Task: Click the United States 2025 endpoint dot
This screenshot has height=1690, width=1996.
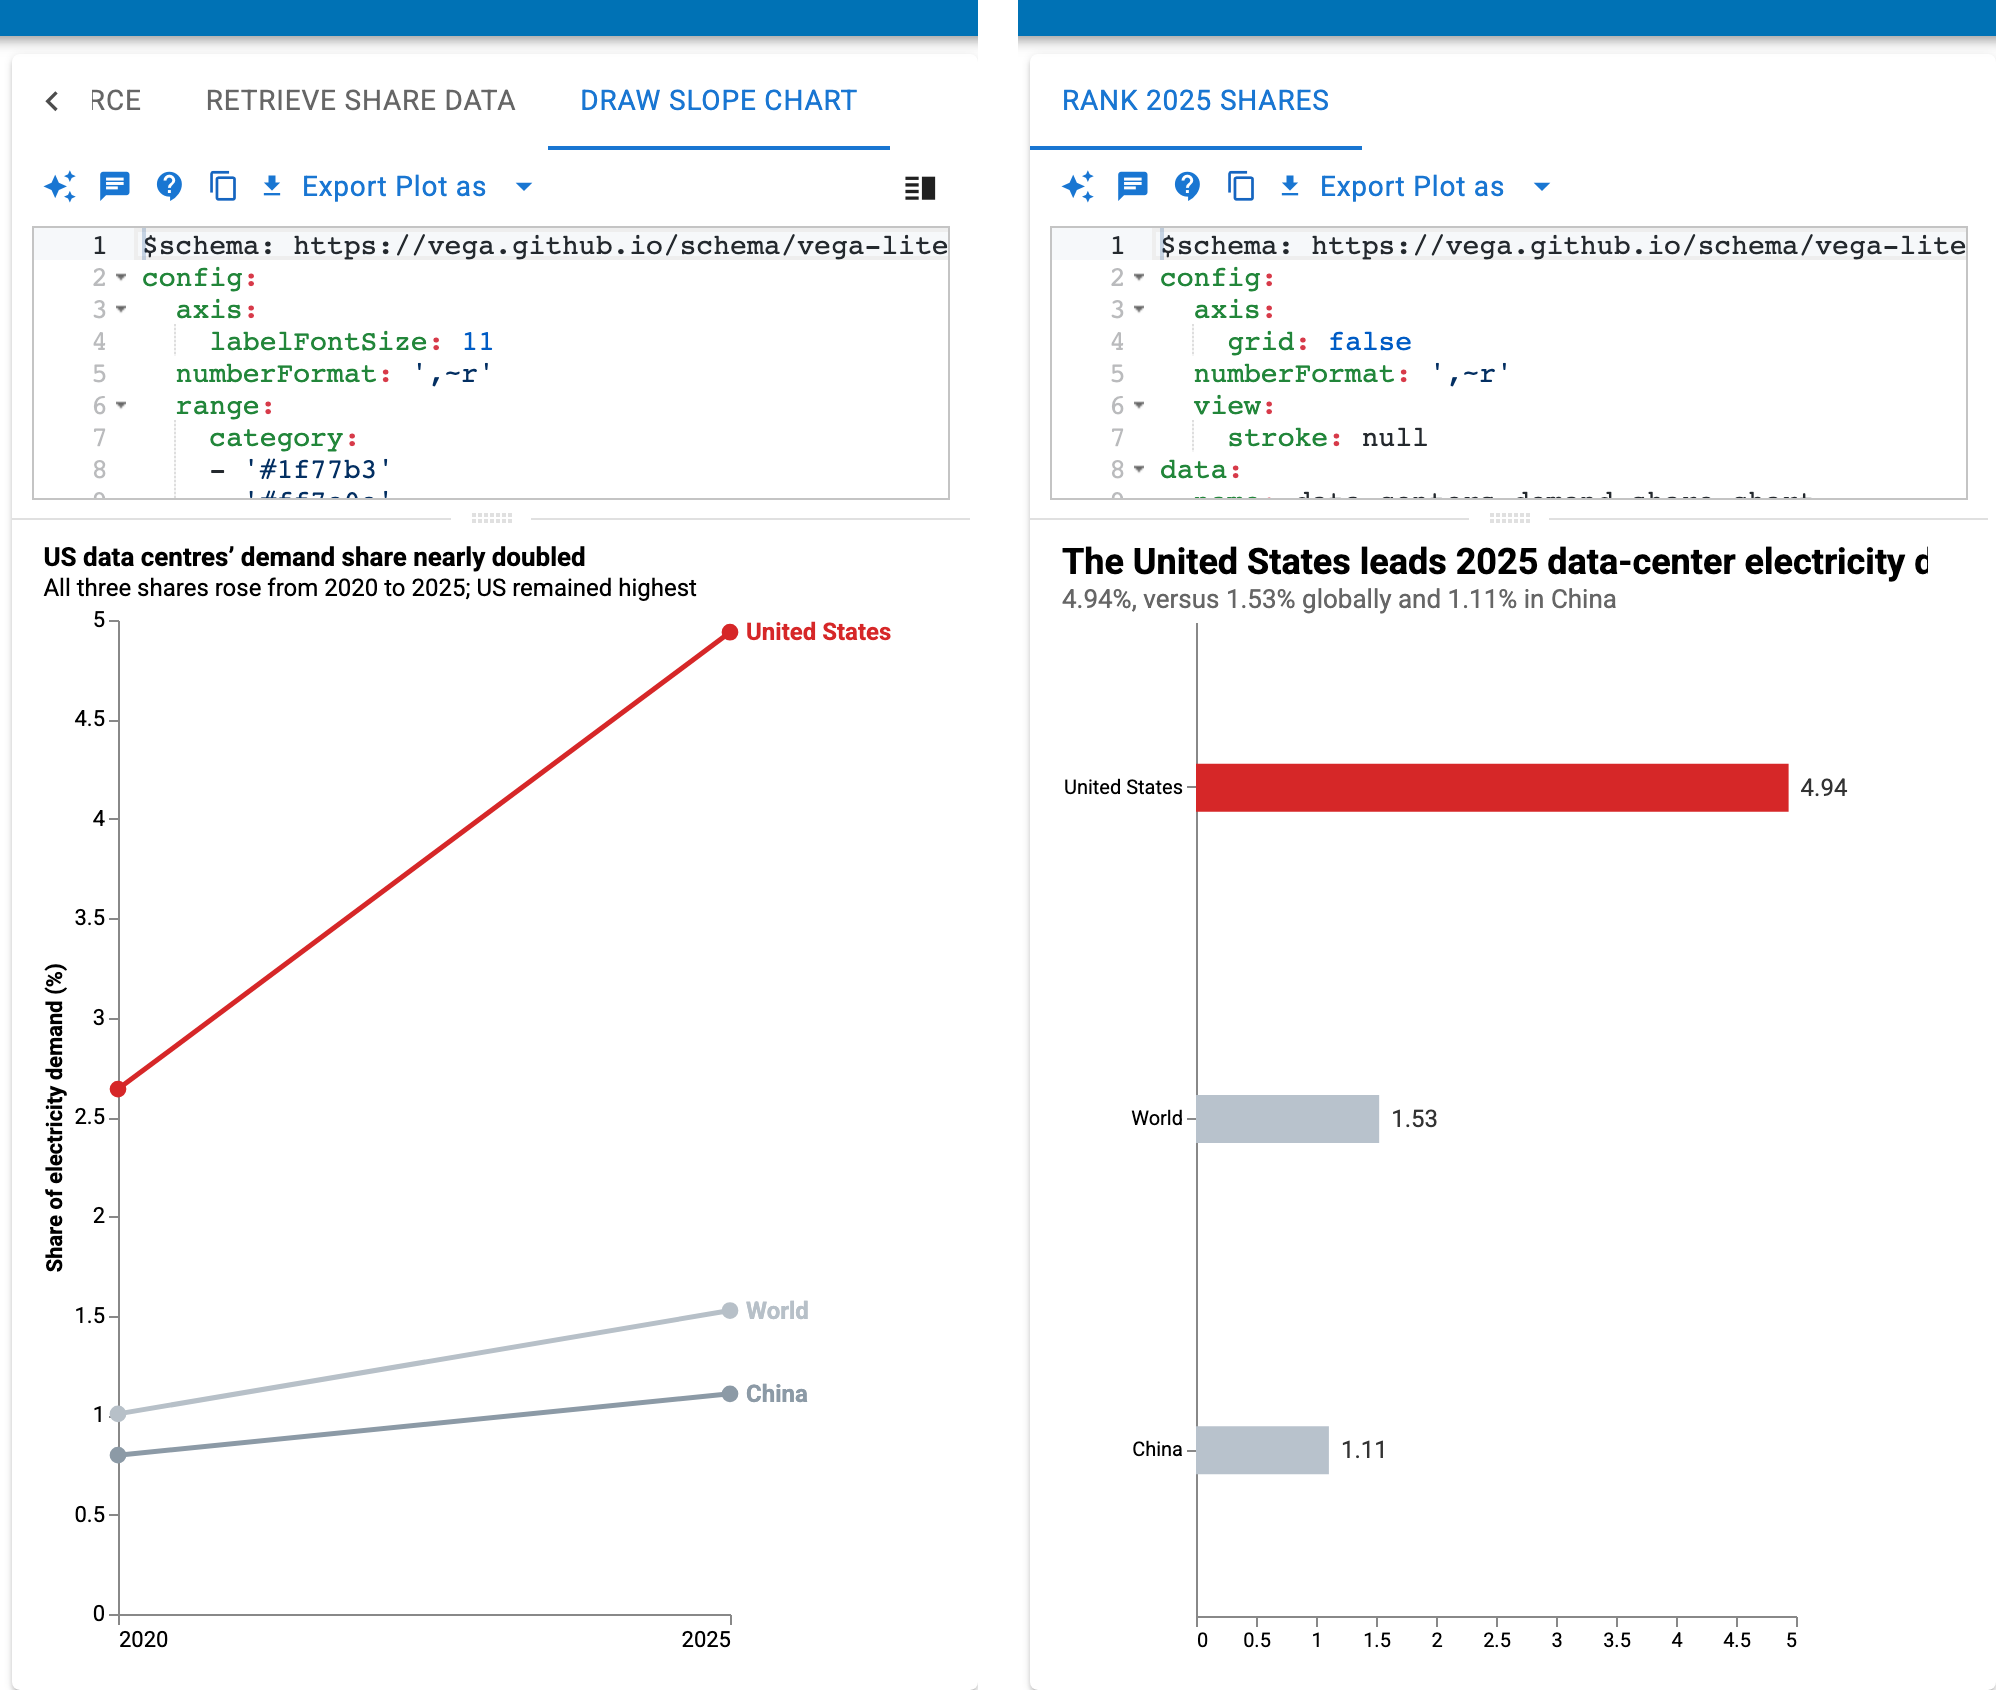Action: tap(730, 632)
